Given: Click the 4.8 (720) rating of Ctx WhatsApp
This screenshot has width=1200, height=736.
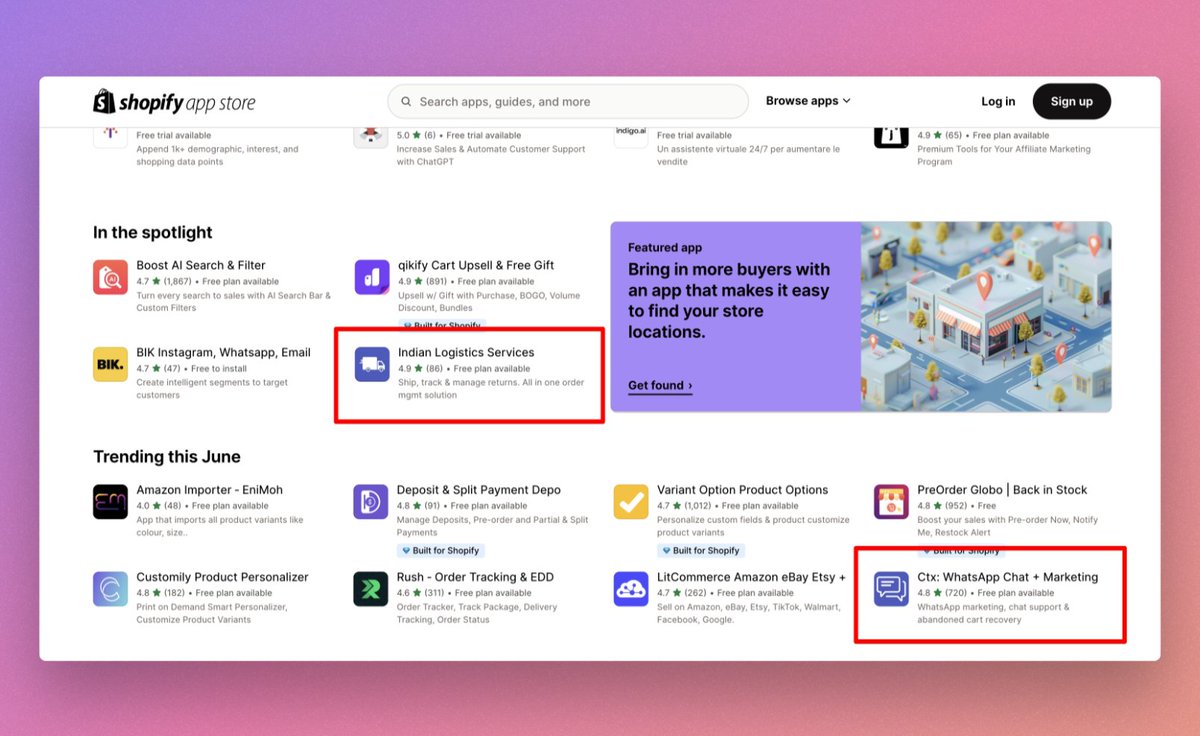Looking at the screenshot, I should 942,593.
